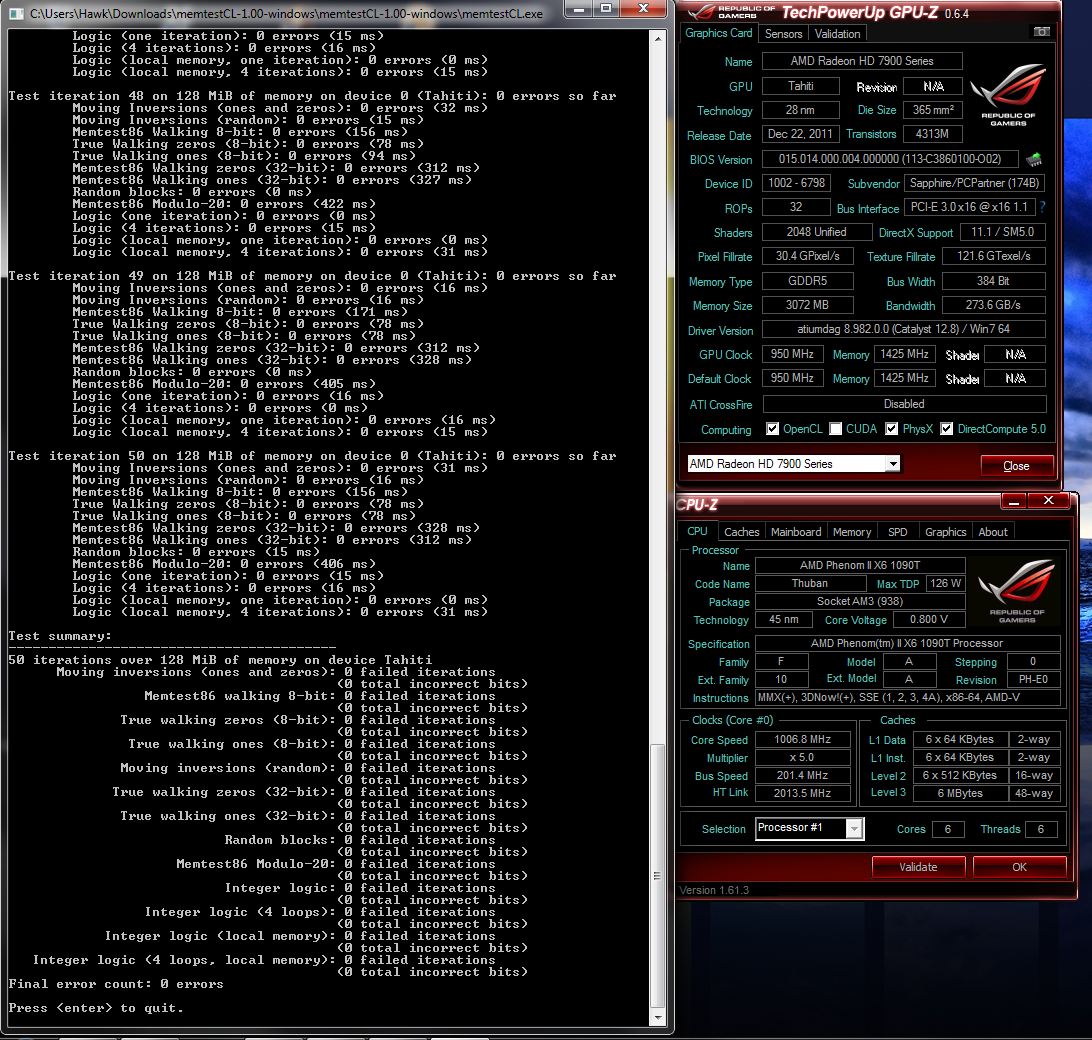Click the Bandwidth 273.6 GB/s field
The height and width of the screenshot is (1040, 1092).
point(993,304)
